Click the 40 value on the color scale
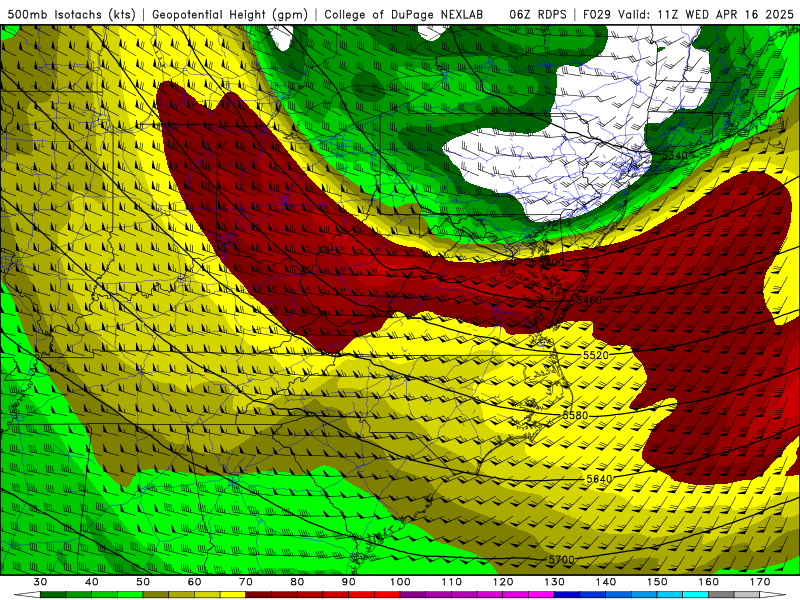 92,582
